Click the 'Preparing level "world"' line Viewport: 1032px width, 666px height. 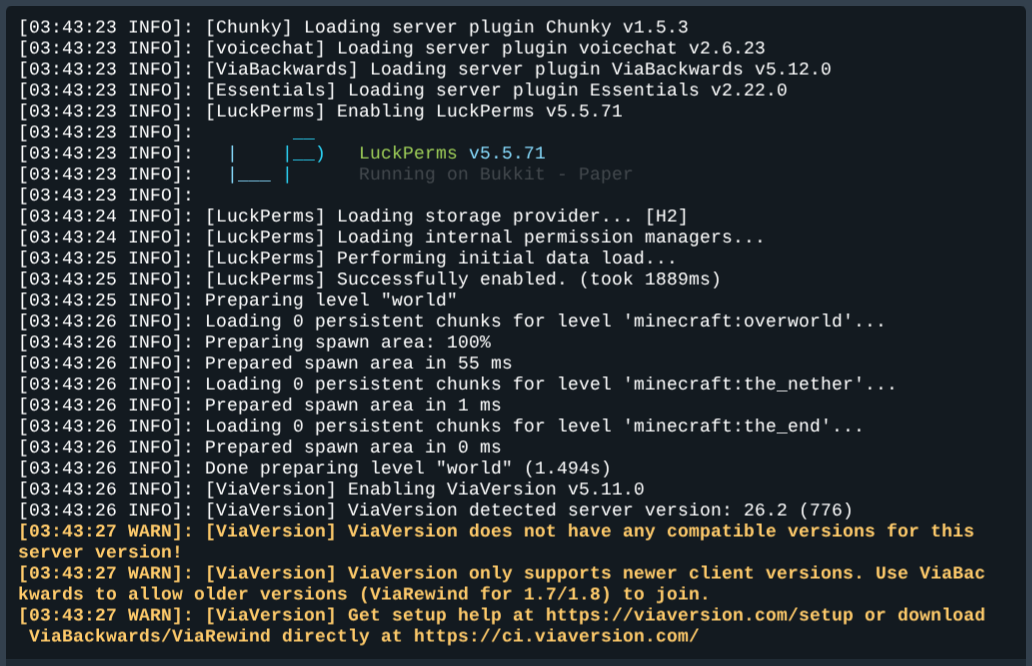(238, 301)
